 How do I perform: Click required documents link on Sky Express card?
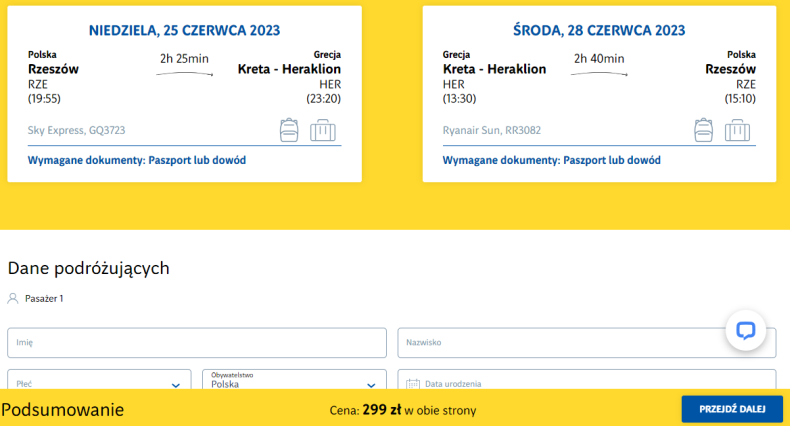(137, 160)
